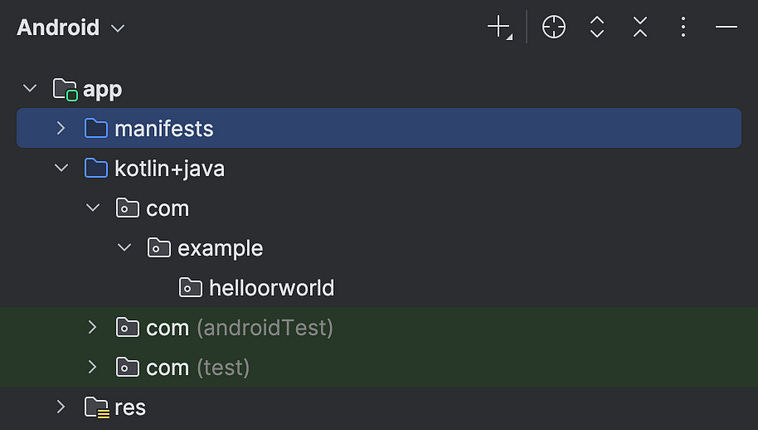This screenshot has width=758, height=430.
Task: Click the app module folder icon
Action: pos(65,89)
